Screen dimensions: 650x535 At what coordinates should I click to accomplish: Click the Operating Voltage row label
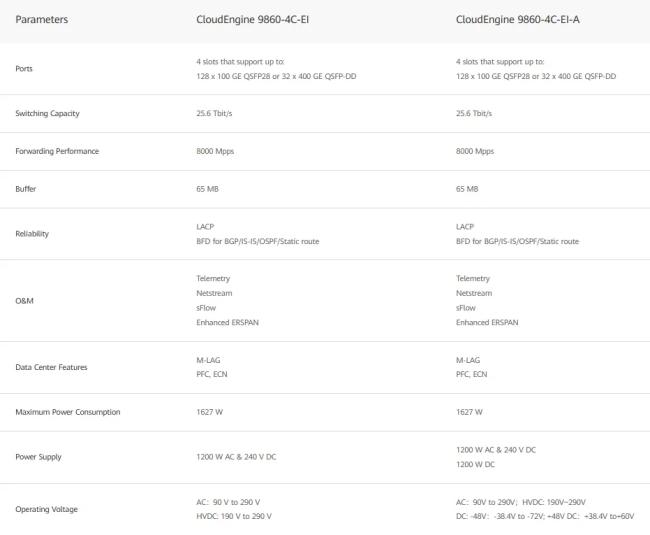coord(45,509)
